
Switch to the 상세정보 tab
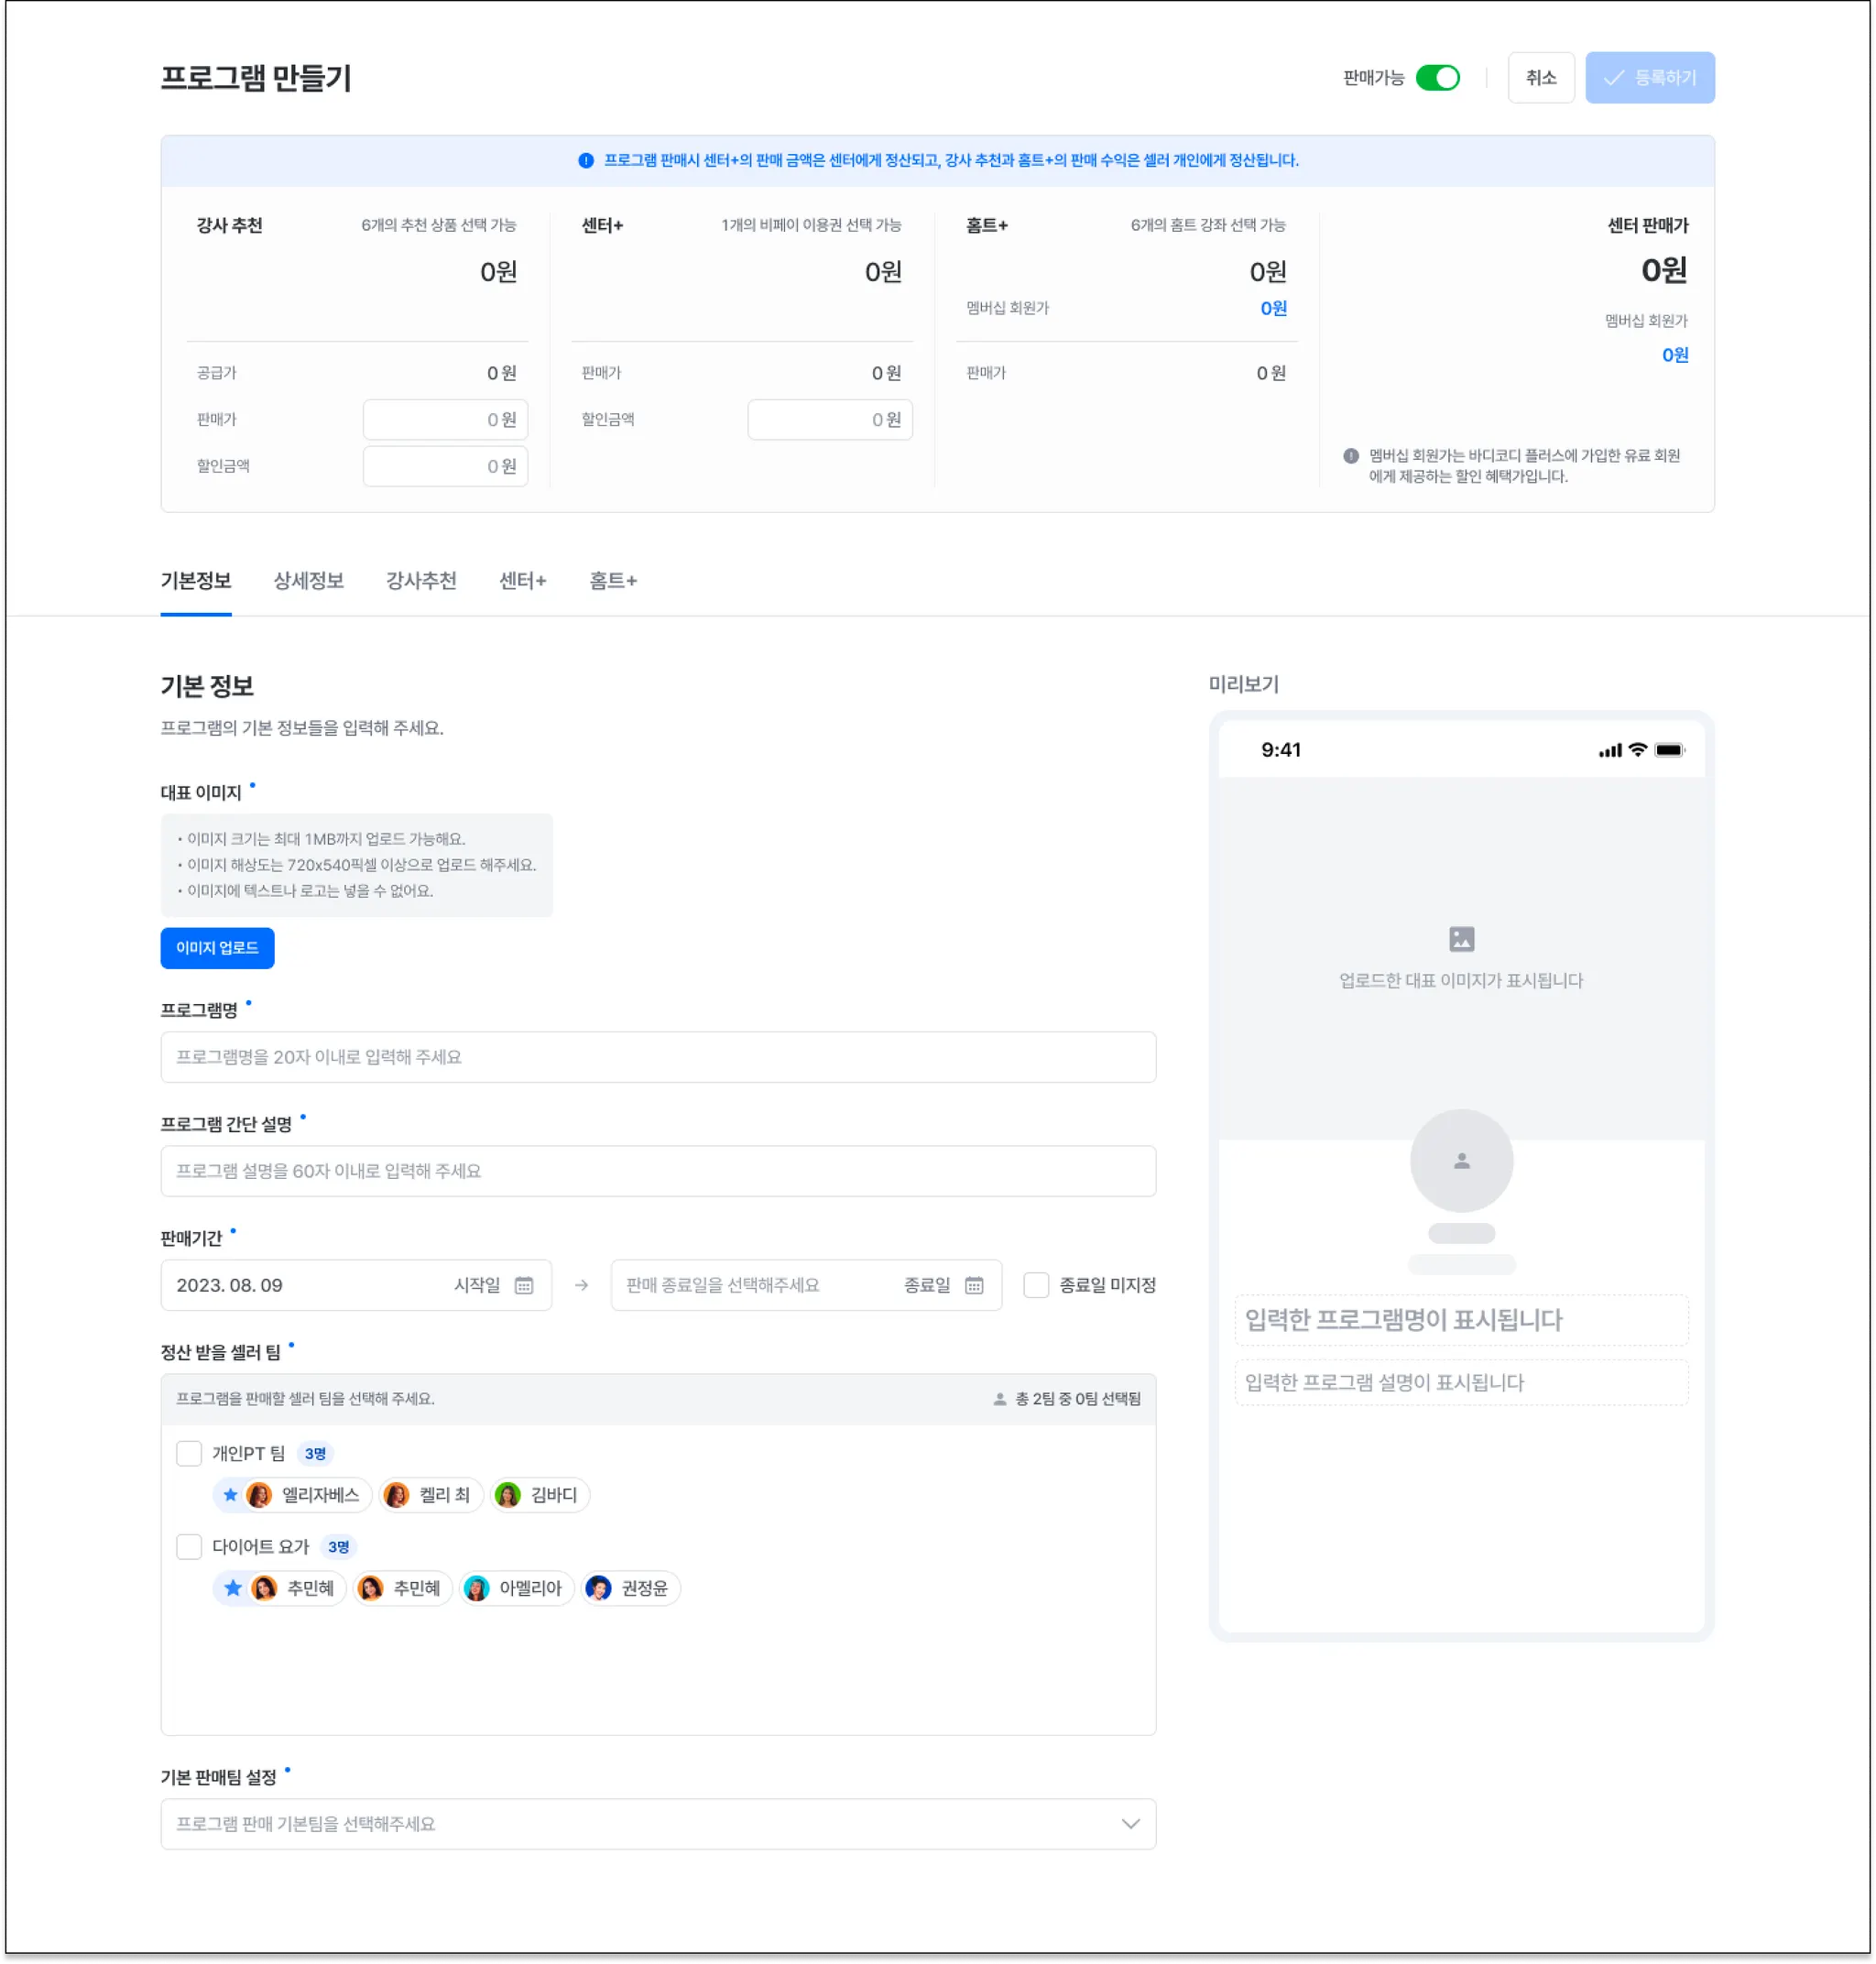pos(308,581)
